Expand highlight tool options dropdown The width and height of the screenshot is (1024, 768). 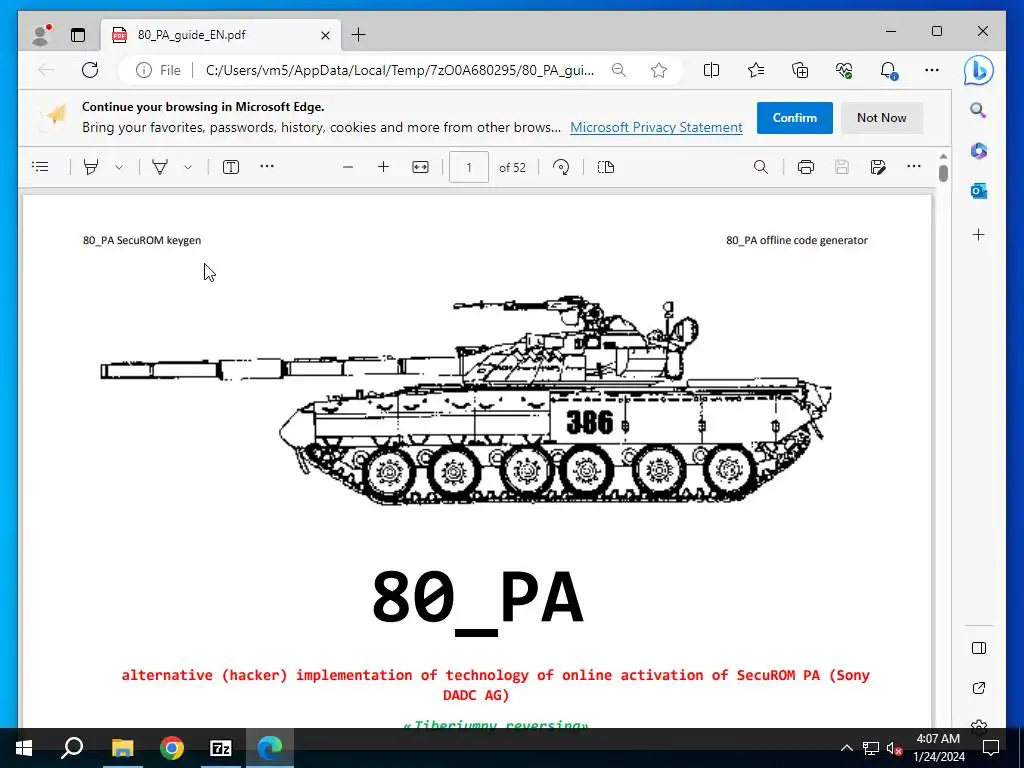click(119, 167)
